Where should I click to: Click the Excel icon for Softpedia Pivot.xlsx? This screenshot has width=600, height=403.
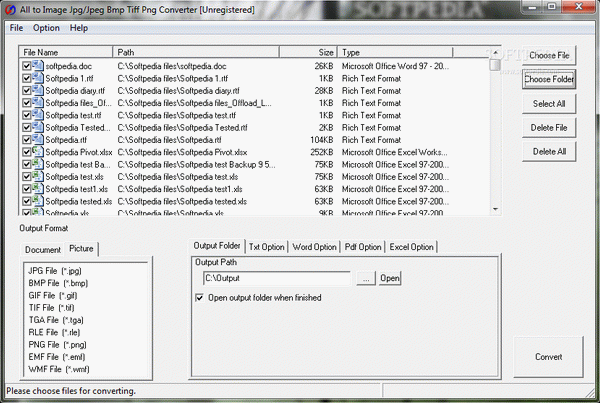38,152
